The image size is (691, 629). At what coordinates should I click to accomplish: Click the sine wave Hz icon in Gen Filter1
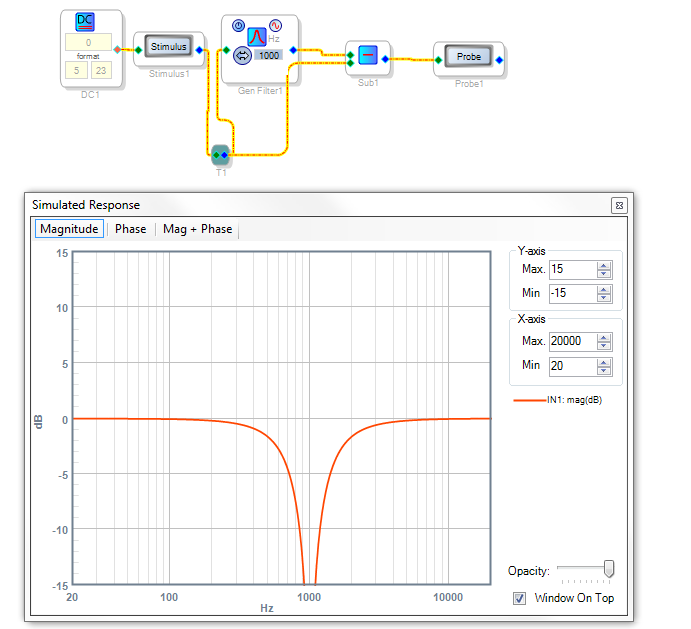(275, 26)
